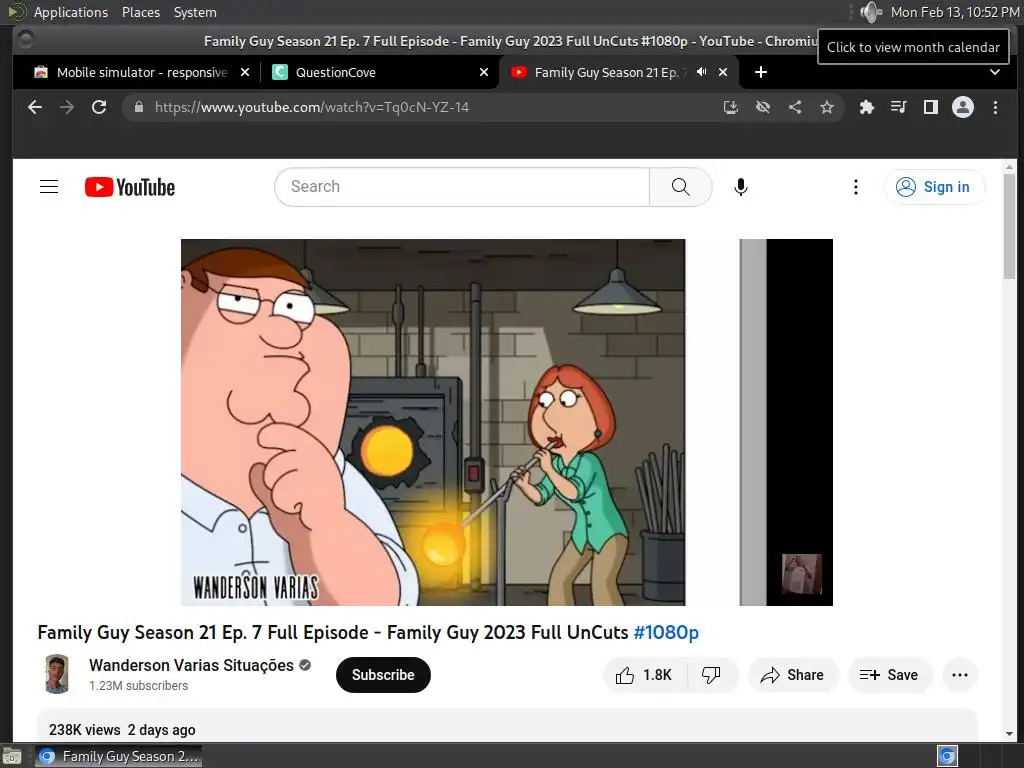The height and width of the screenshot is (768, 1024).
Task: Switch to the Mobile simulator tab
Action: pos(142,72)
